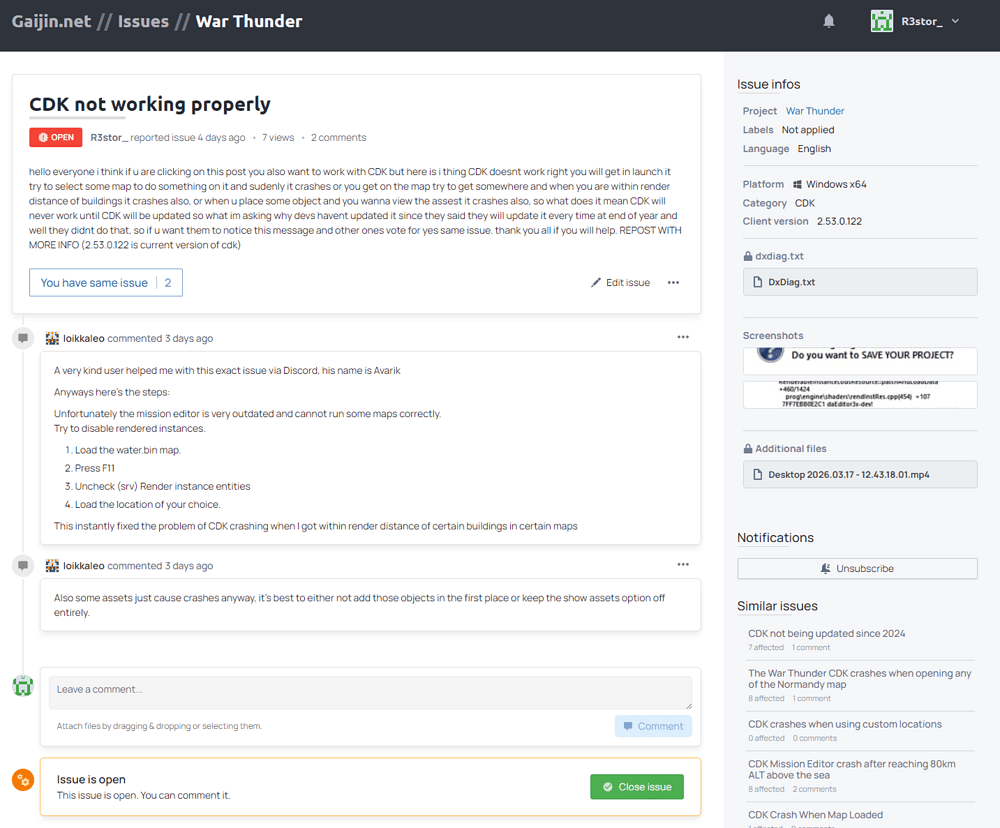Open the War Thunder project link
This screenshot has width=1000, height=828.
[x=815, y=111]
